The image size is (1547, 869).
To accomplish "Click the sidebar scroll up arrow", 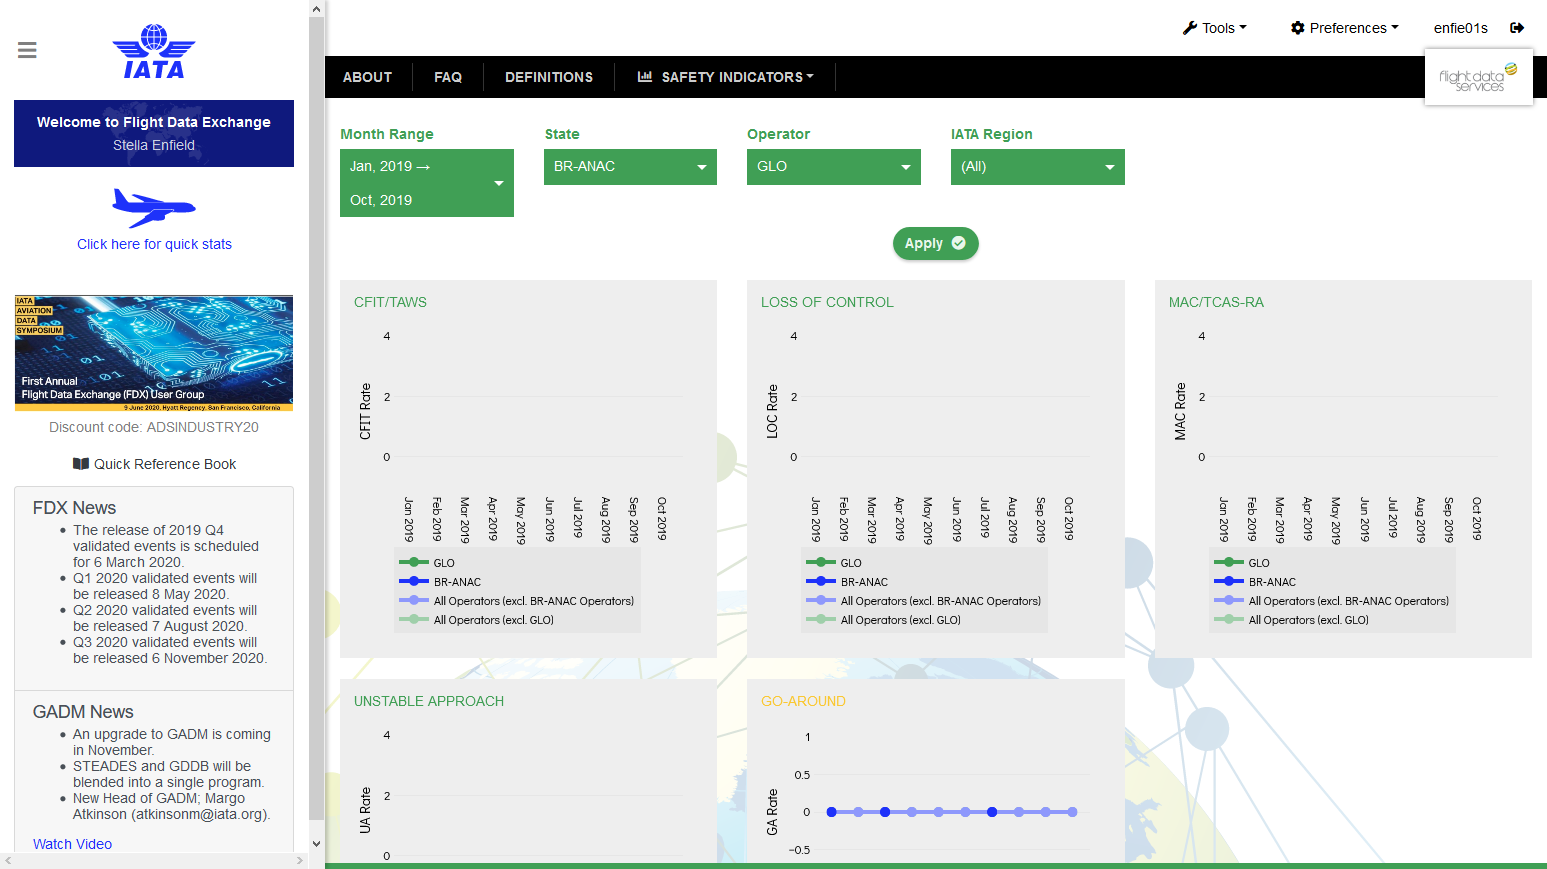I will 316,9.
